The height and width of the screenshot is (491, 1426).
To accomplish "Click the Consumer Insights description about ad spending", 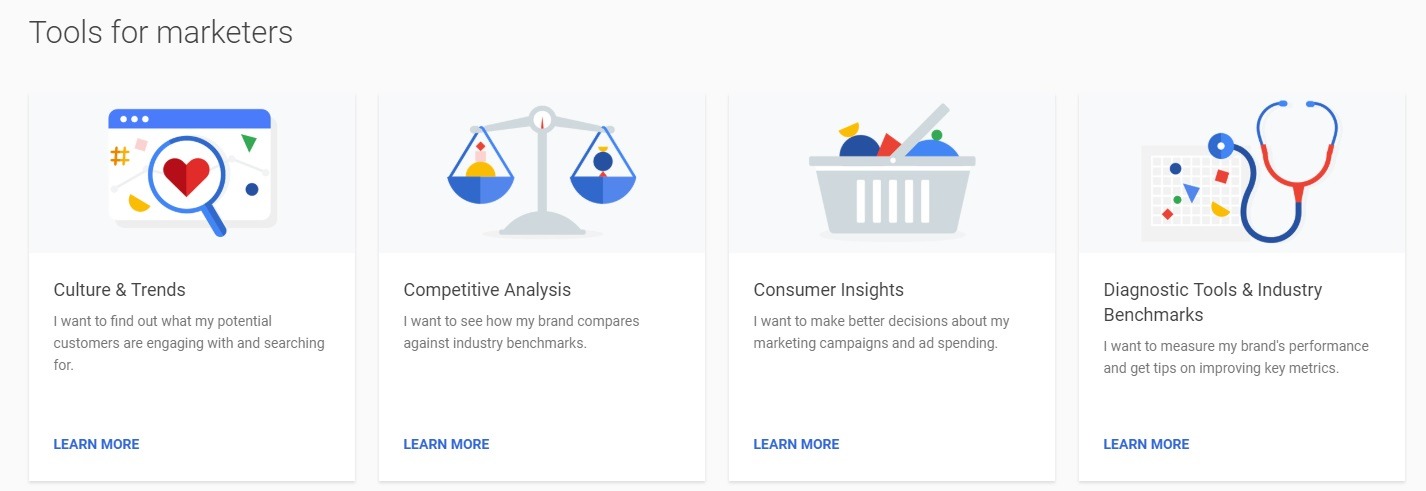I will pos(881,332).
